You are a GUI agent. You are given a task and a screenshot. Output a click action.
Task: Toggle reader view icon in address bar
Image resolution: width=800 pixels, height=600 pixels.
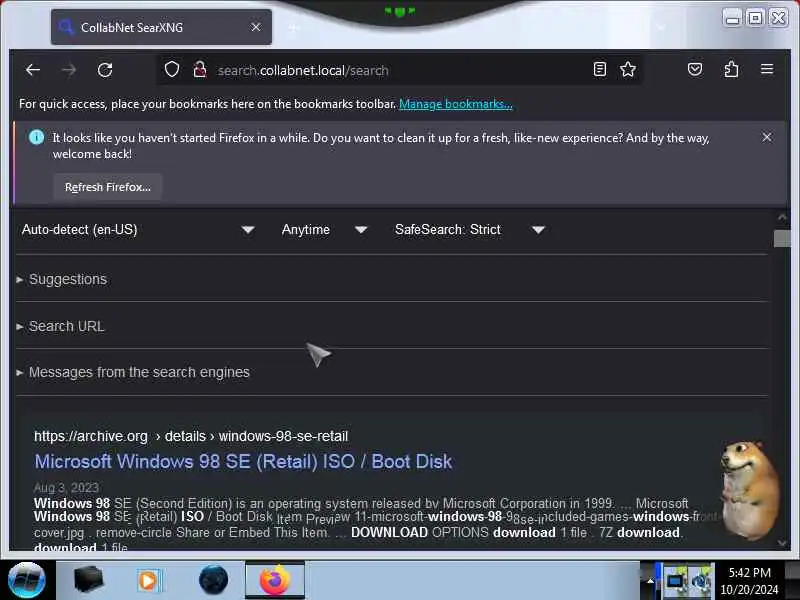point(600,69)
